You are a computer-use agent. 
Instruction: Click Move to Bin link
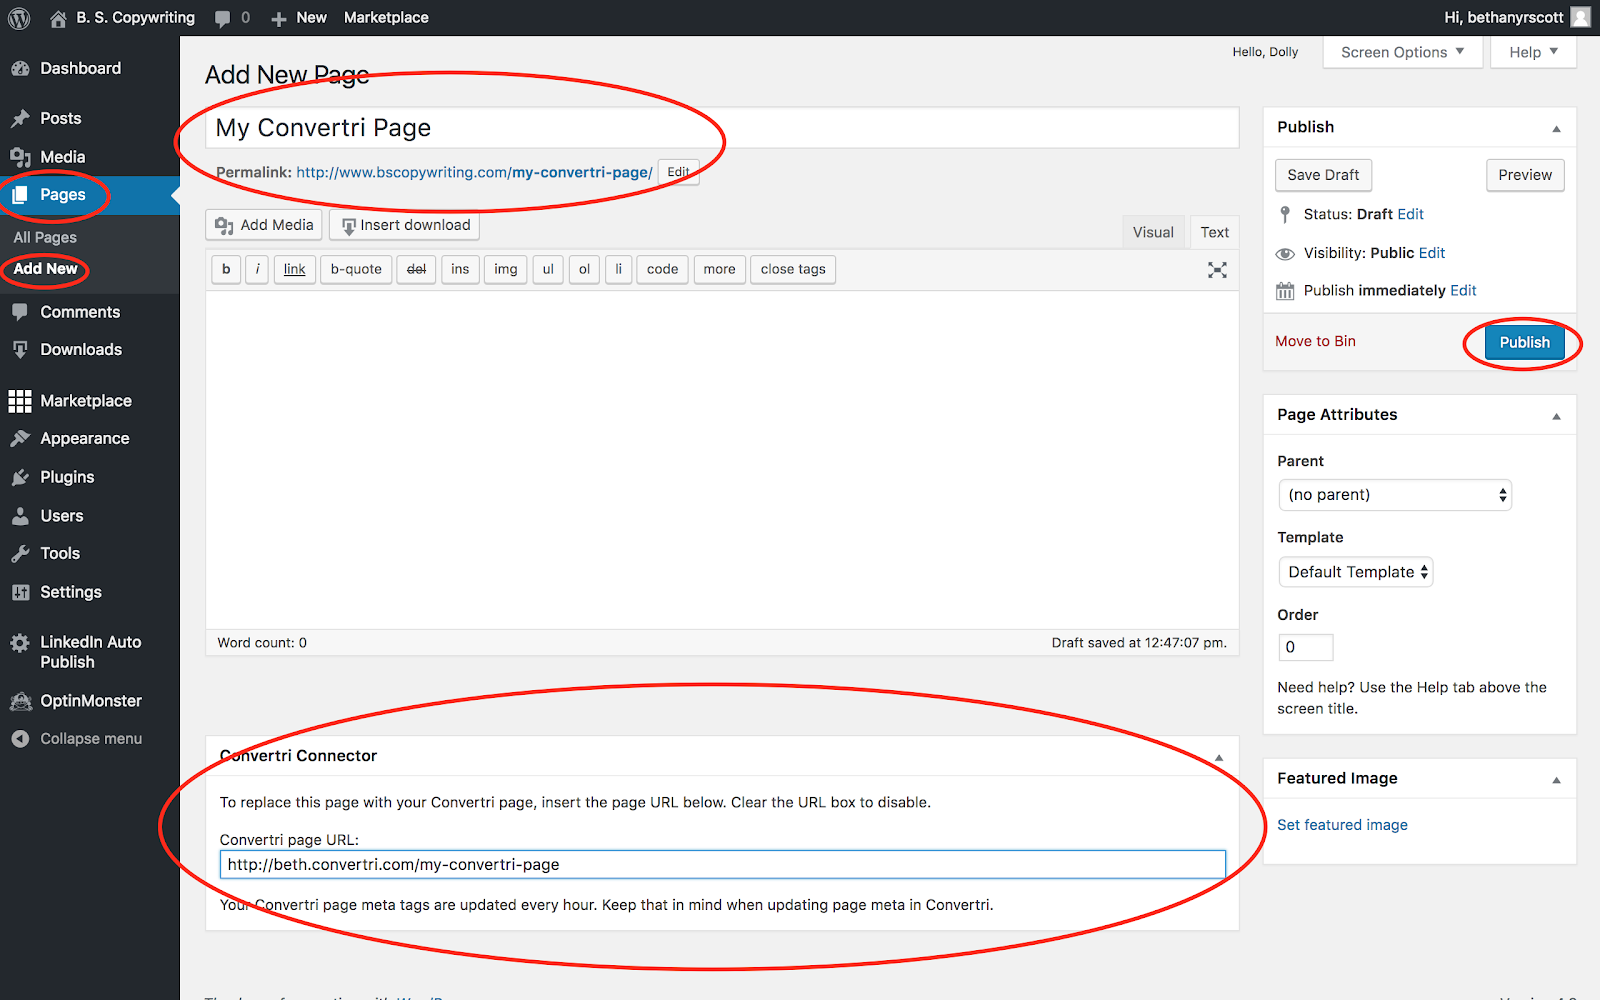click(1315, 341)
